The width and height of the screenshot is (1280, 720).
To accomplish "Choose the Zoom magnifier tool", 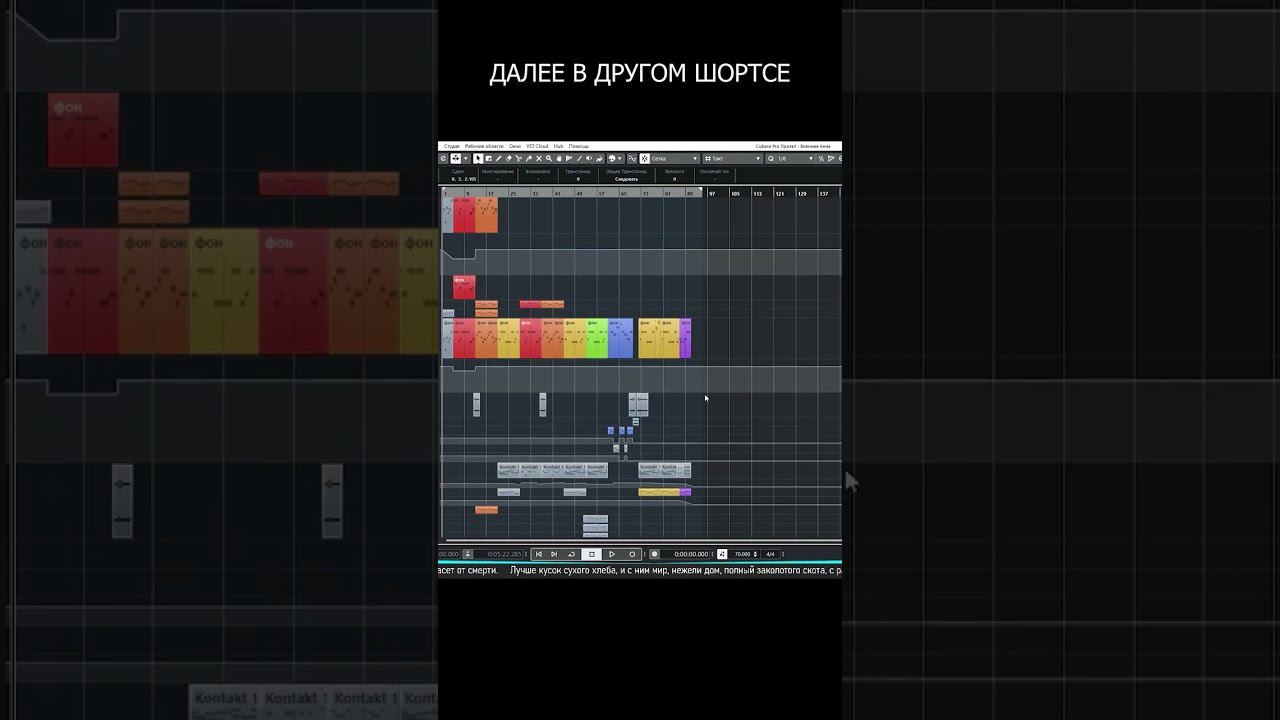I will (x=549, y=158).
